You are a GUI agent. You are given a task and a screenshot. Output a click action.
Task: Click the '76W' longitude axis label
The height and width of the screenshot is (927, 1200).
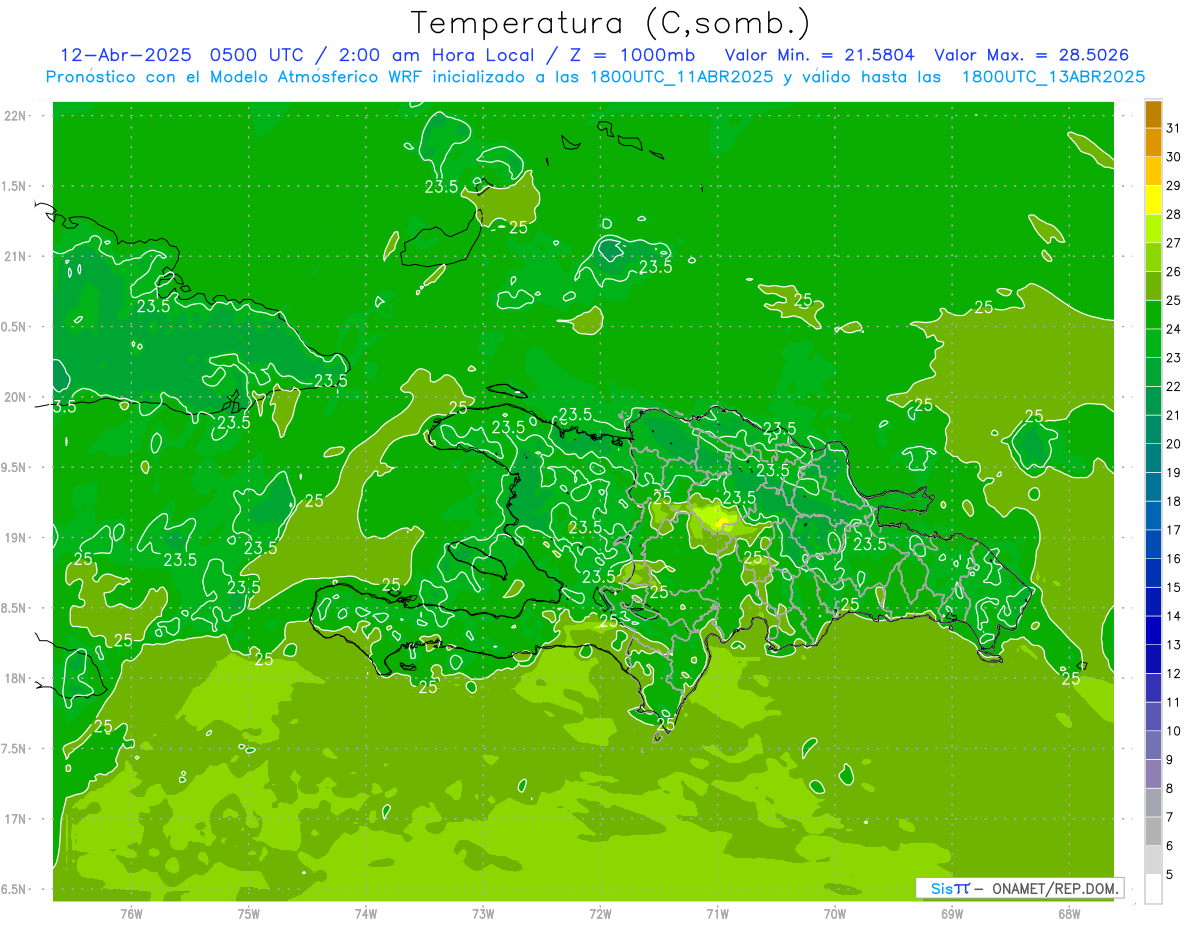tap(131, 913)
